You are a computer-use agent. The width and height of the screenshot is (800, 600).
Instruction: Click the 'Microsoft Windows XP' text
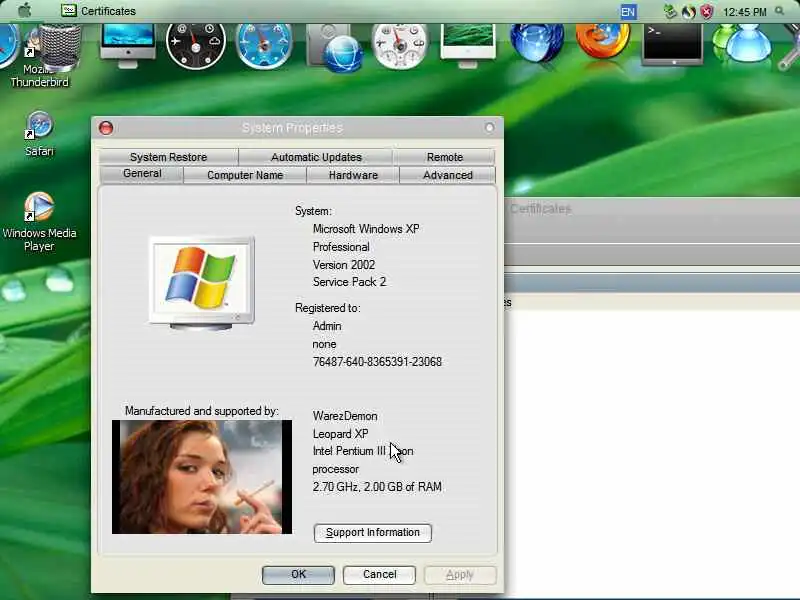(x=366, y=229)
